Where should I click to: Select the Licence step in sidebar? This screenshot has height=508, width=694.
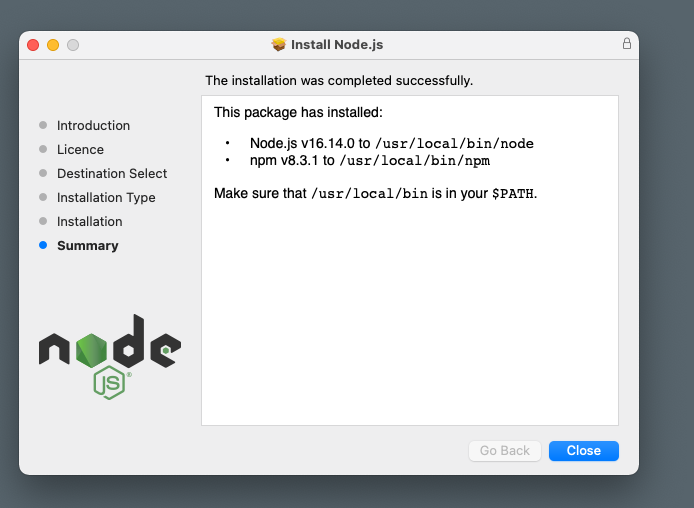pyautogui.click(x=80, y=150)
